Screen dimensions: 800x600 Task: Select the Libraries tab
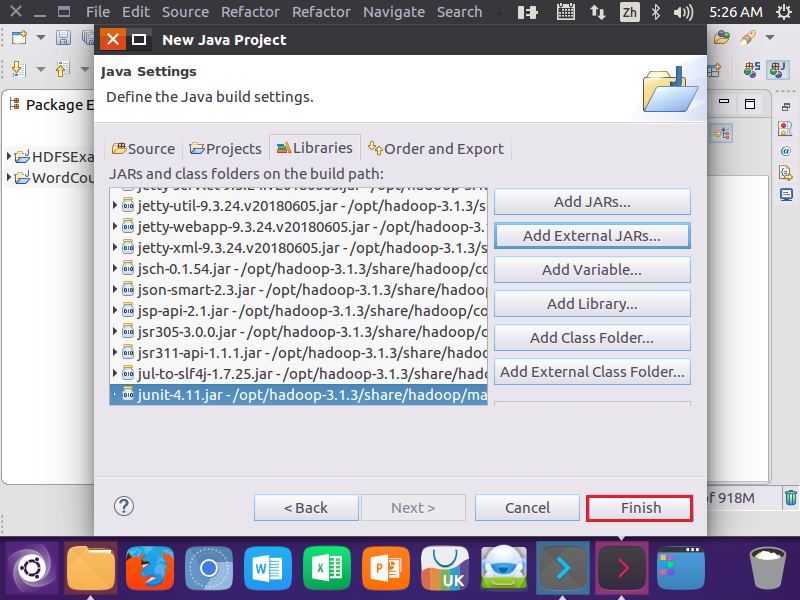[315, 148]
